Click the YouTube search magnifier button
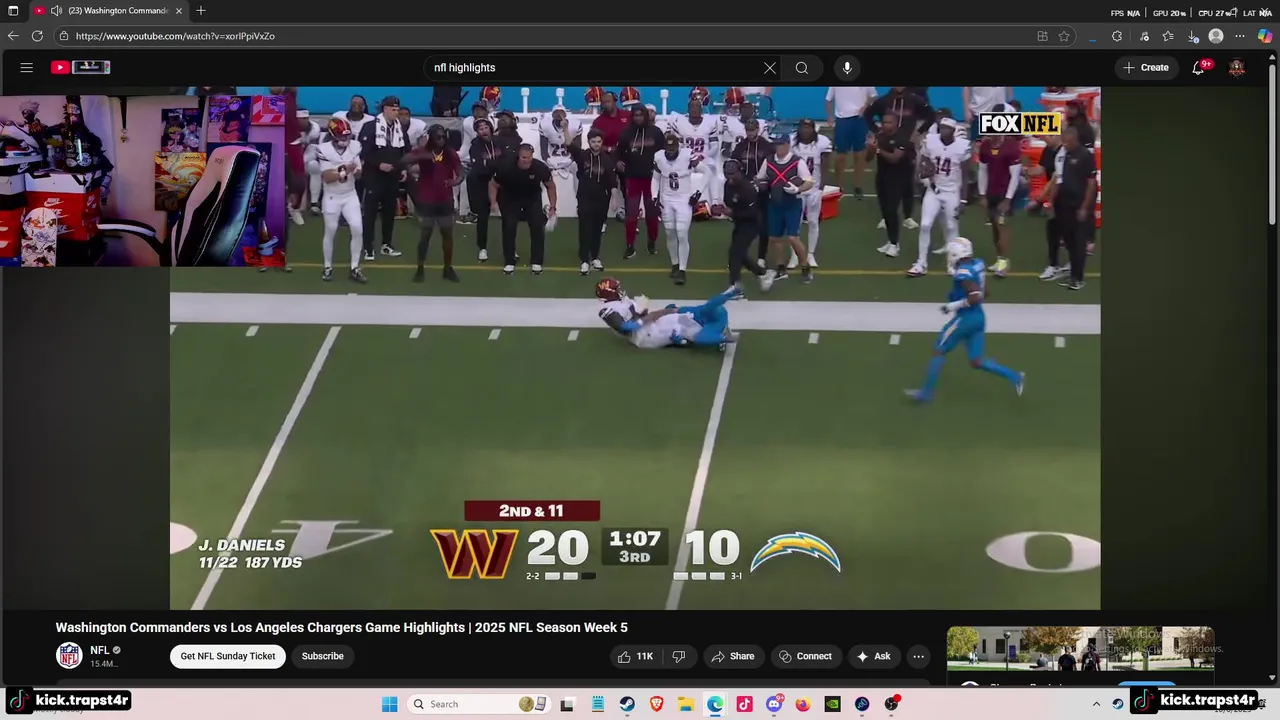 pyautogui.click(x=802, y=68)
